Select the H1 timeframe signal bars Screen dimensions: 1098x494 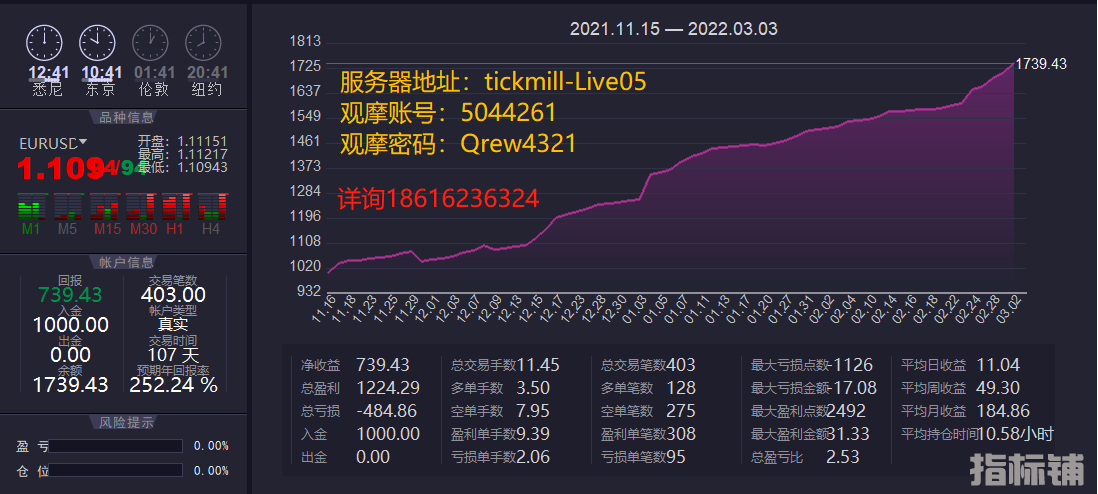(x=176, y=207)
